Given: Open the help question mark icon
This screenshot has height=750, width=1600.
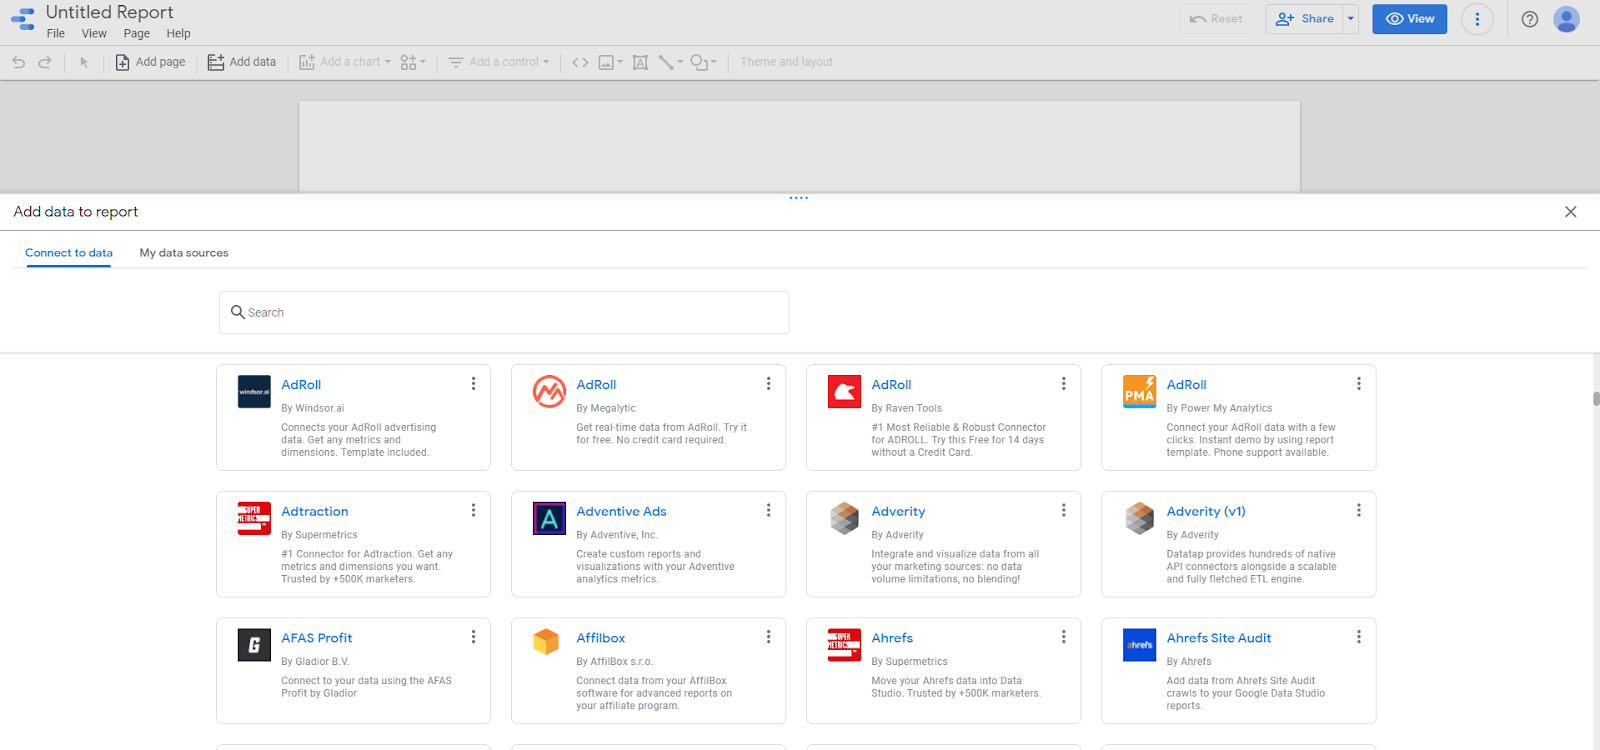Looking at the screenshot, I should 1529,19.
